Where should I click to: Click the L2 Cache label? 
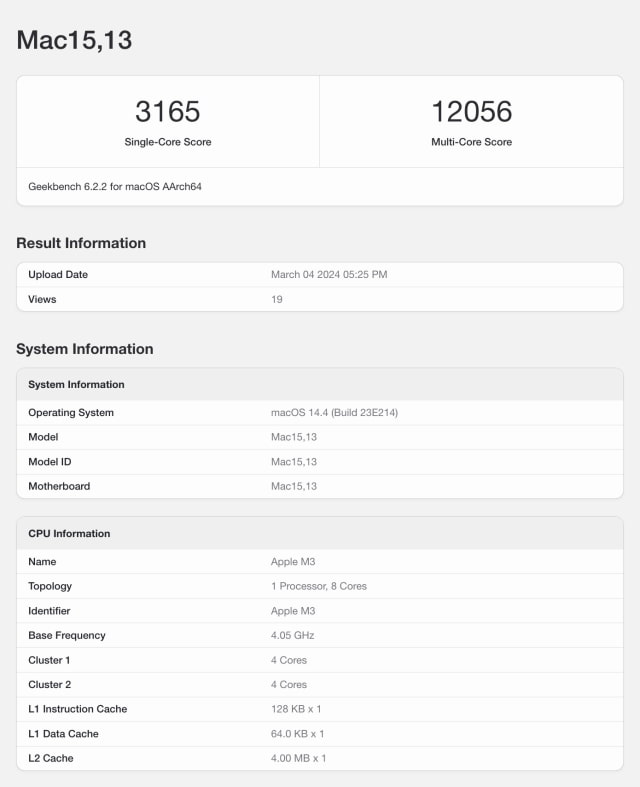point(51,758)
